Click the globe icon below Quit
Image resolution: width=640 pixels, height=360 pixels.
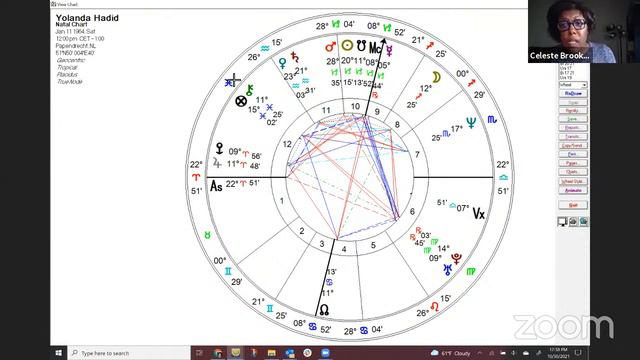pos(584,221)
